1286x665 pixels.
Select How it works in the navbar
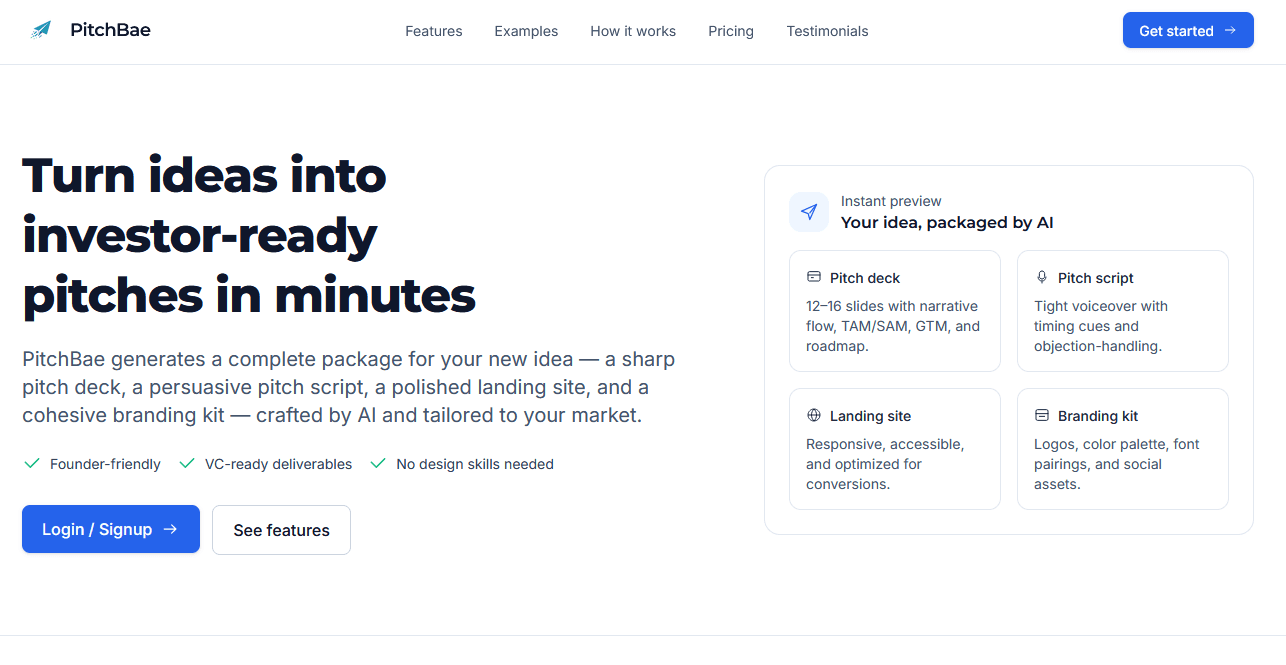(633, 31)
